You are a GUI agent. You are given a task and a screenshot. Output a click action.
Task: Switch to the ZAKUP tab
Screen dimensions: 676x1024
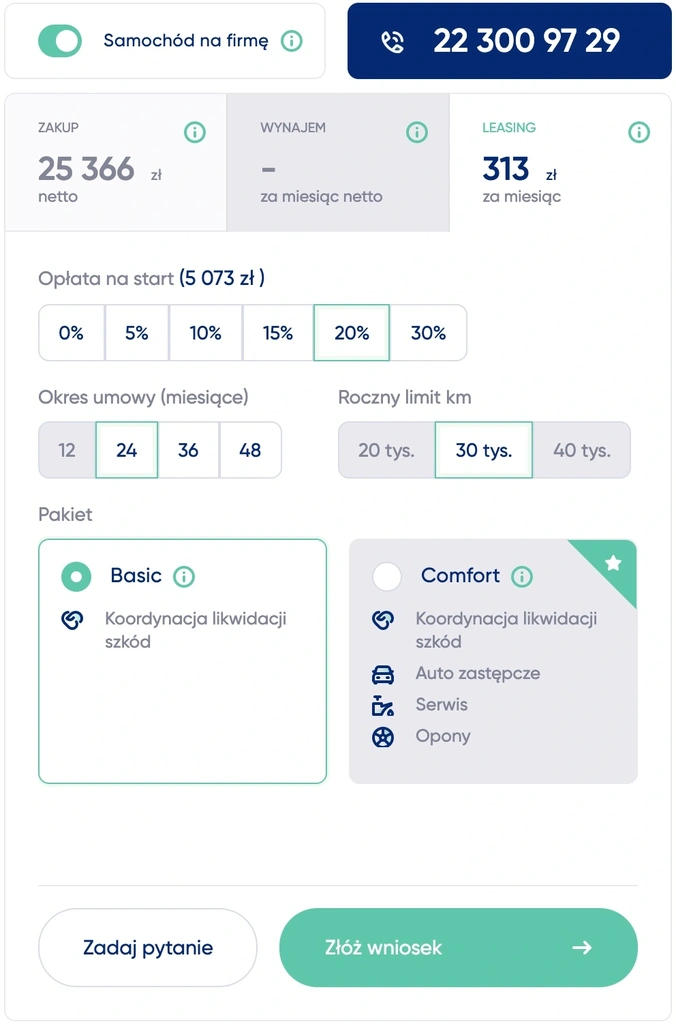[116, 163]
